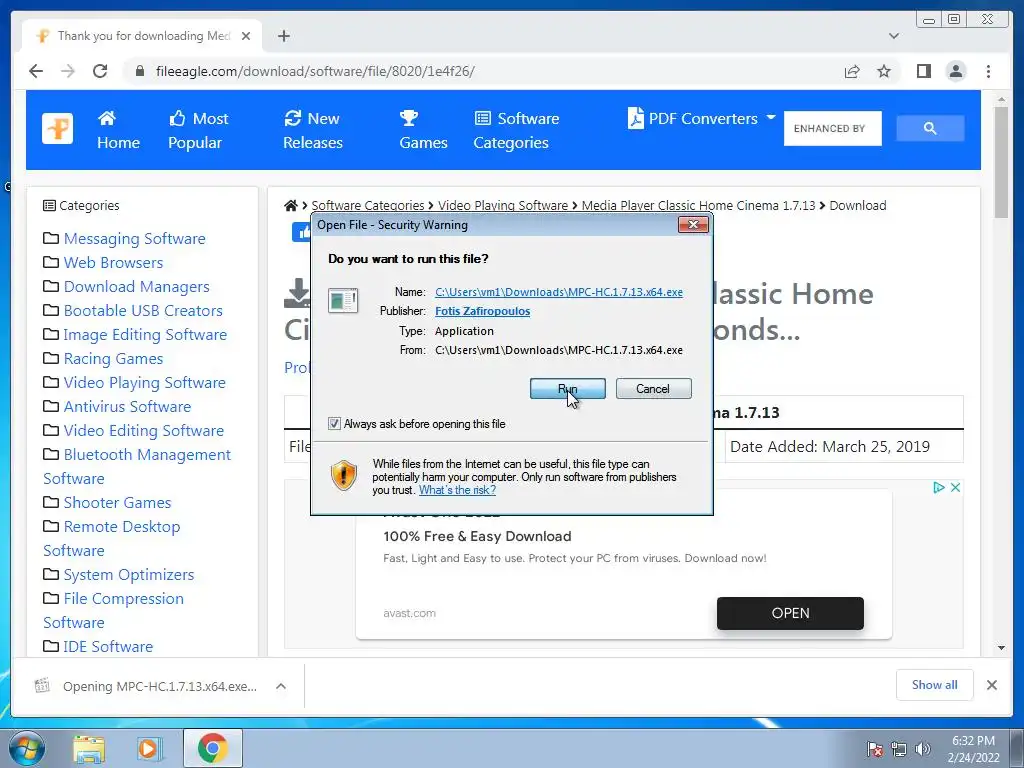Click the share page icon in address bar
Screen dimensions: 1024x768
point(852,71)
